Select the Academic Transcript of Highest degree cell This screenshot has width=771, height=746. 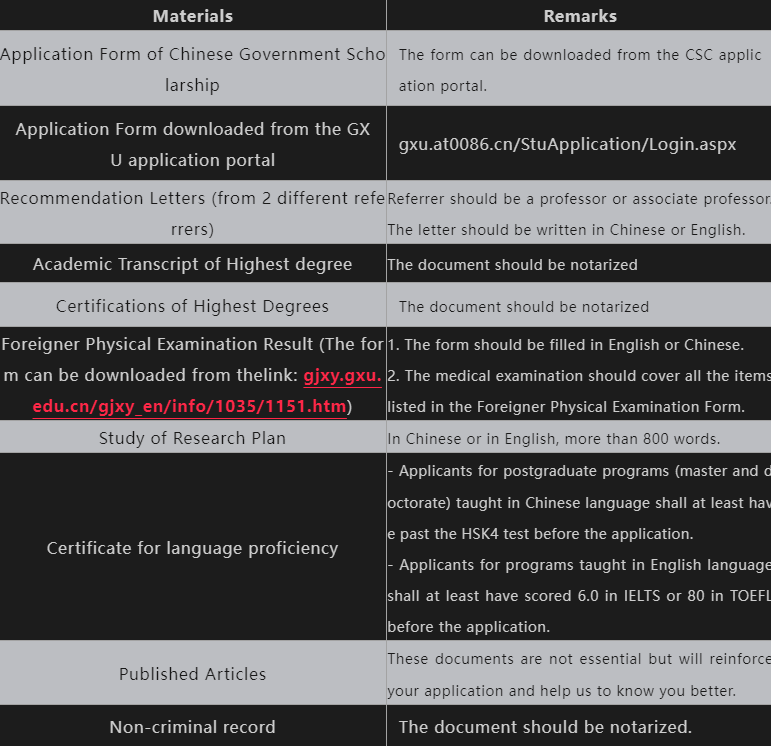tap(192, 265)
